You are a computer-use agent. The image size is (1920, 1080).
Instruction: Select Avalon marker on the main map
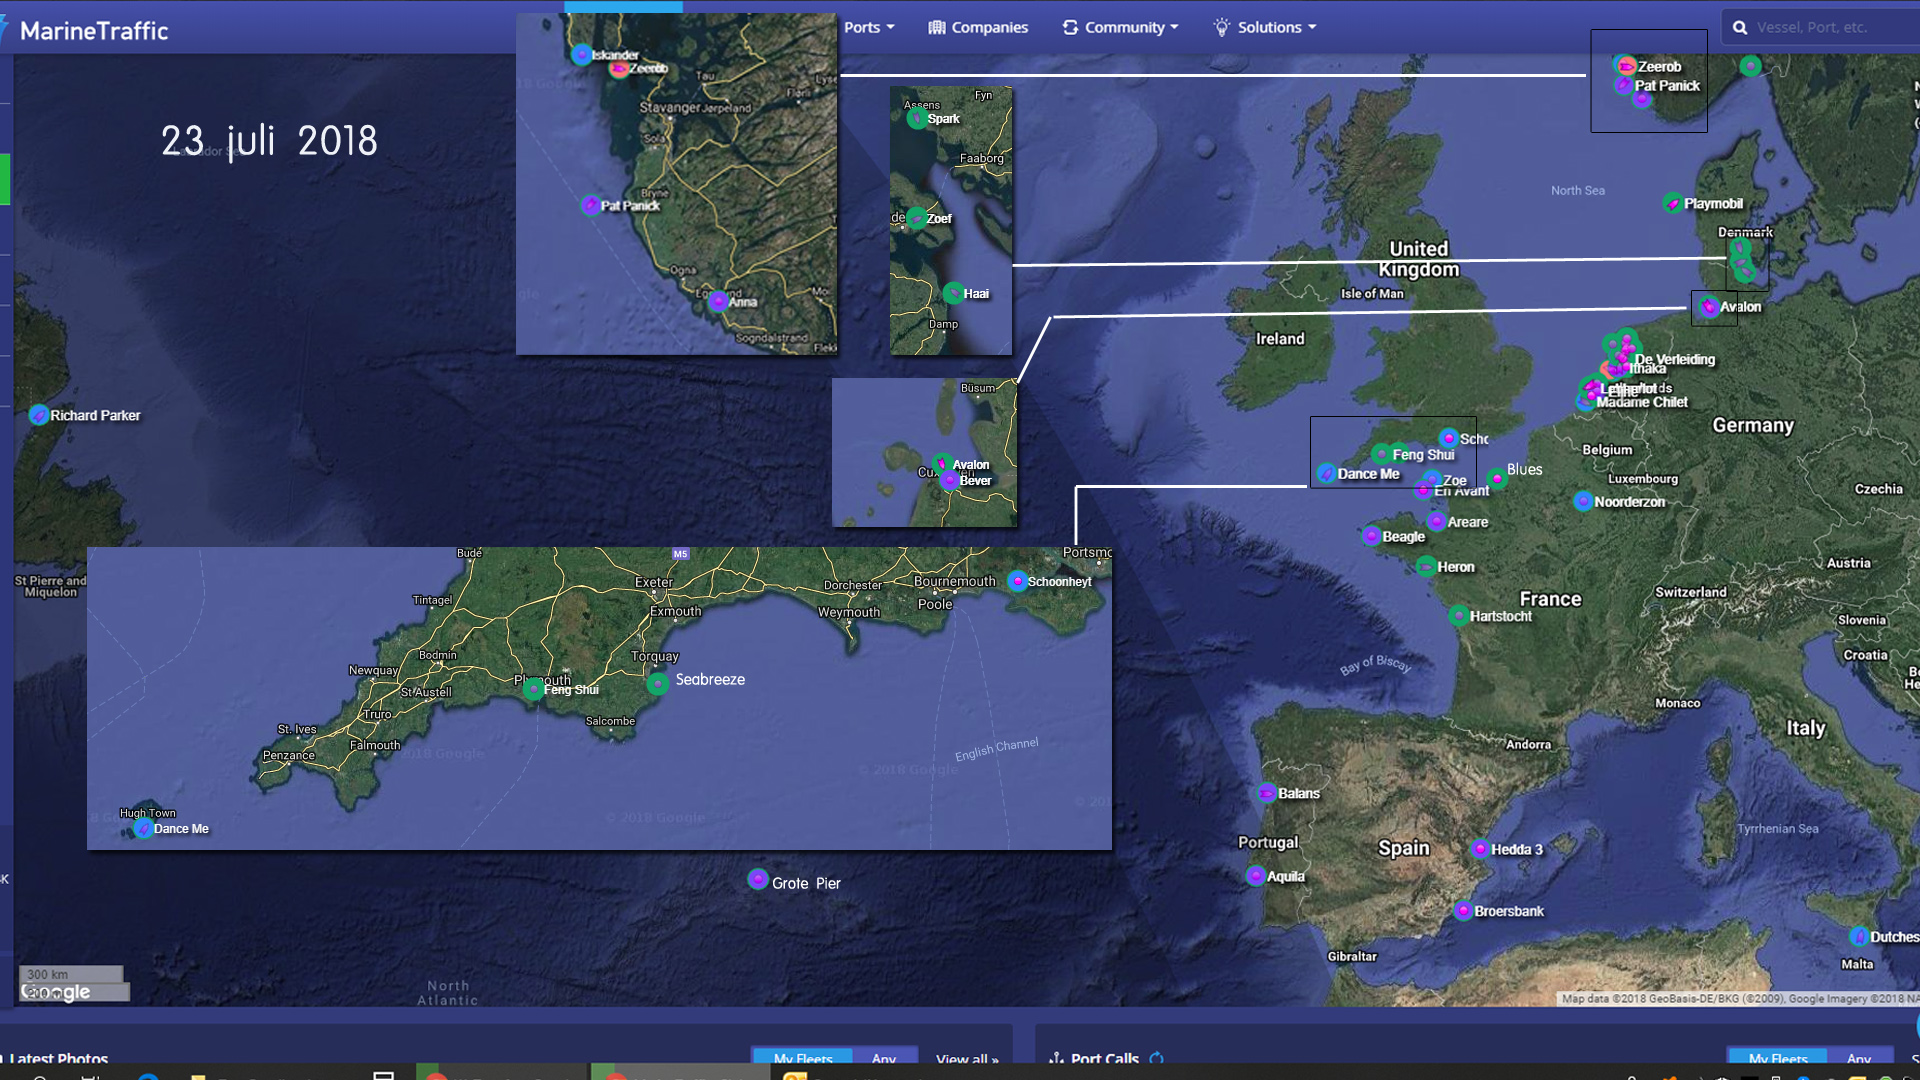pyautogui.click(x=1710, y=307)
